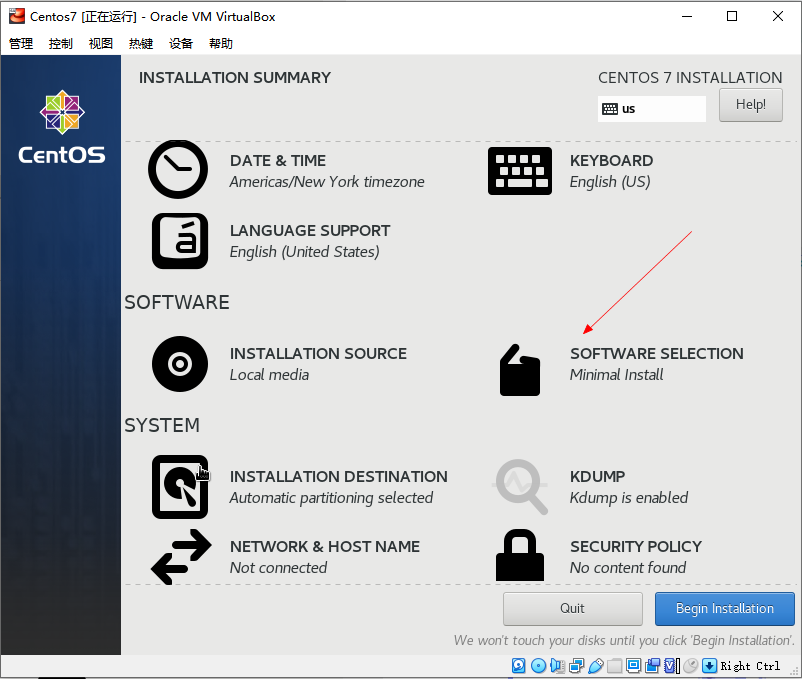Click Begin Installation button
The width and height of the screenshot is (802, 679).
tap(725, 608)
